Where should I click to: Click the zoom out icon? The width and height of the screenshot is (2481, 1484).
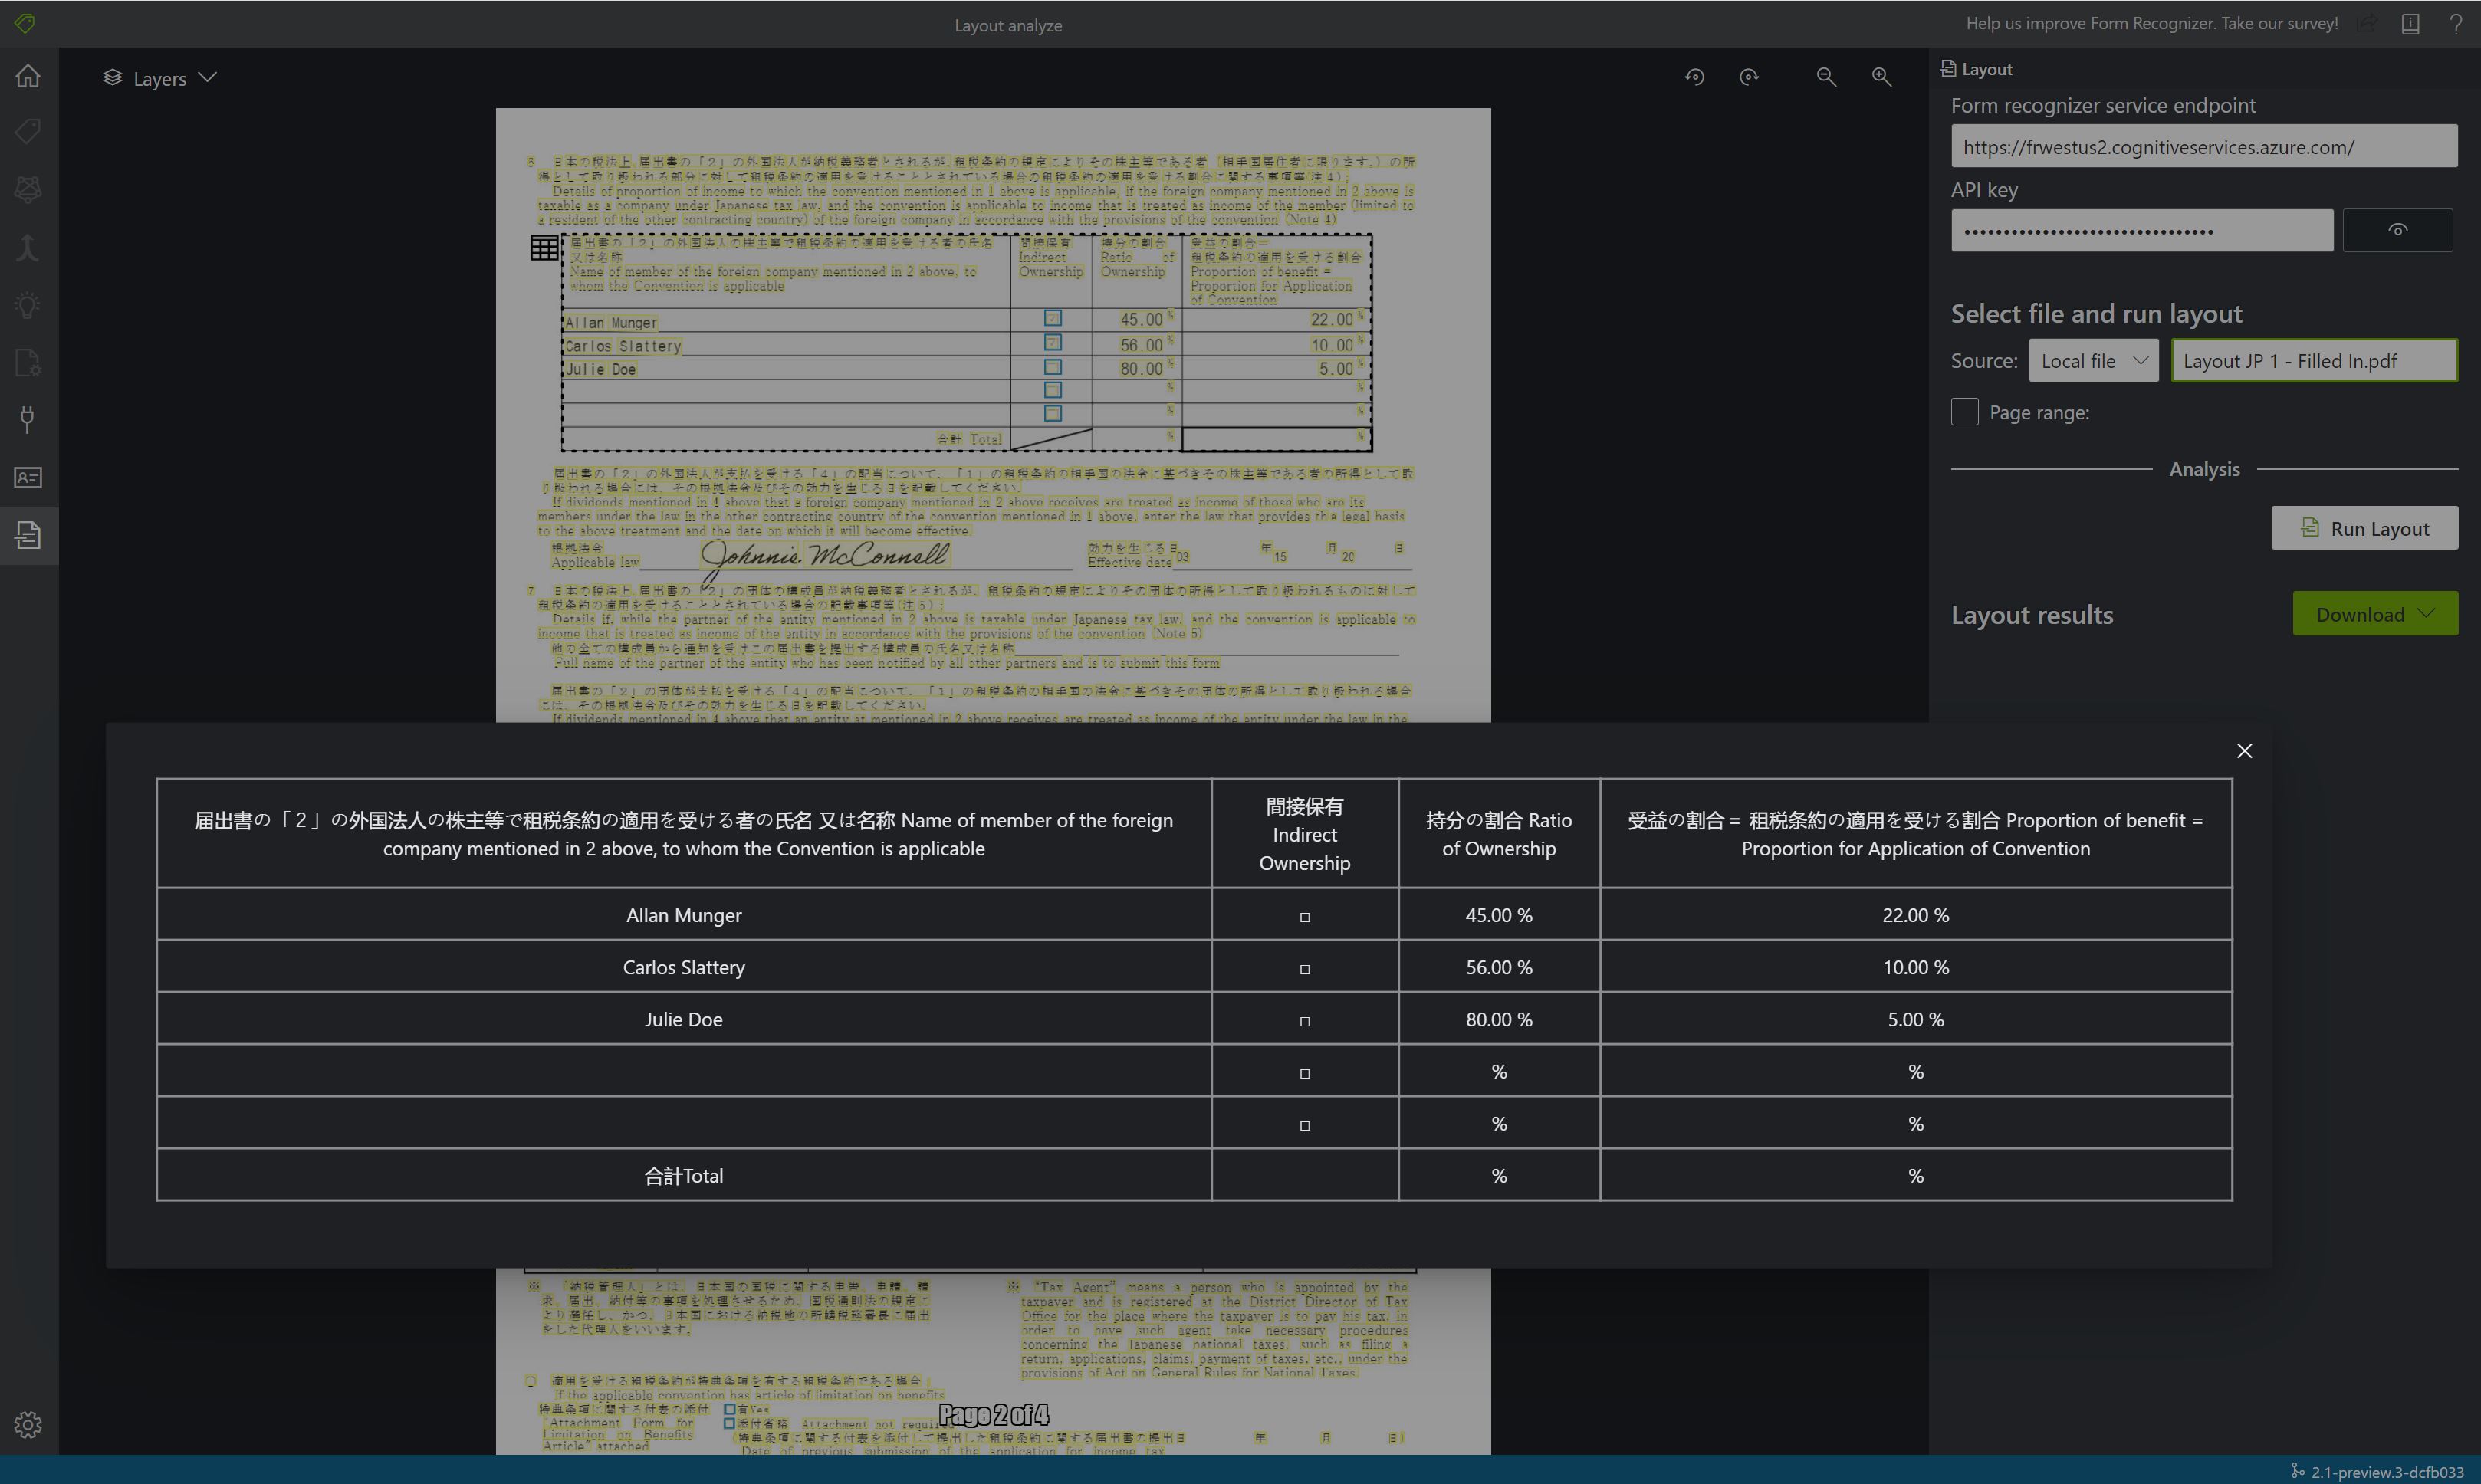coord(1825,76)
